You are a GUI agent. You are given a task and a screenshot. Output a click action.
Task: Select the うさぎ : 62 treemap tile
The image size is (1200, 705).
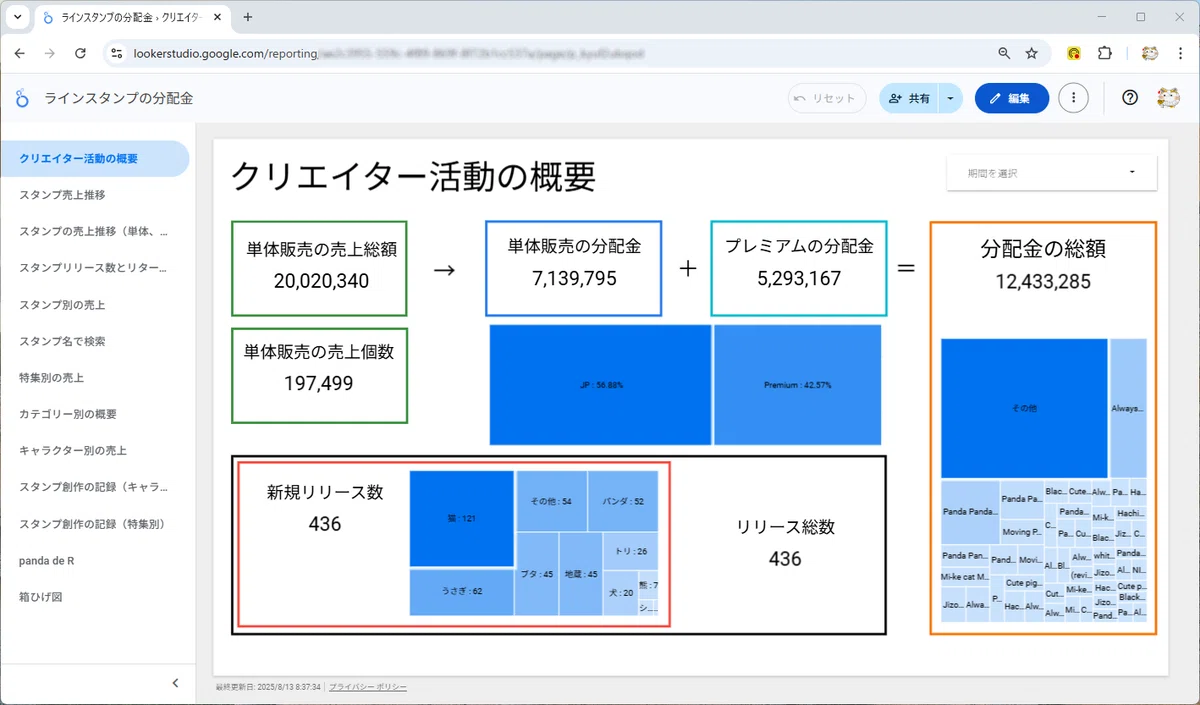[x=461, y=592]
